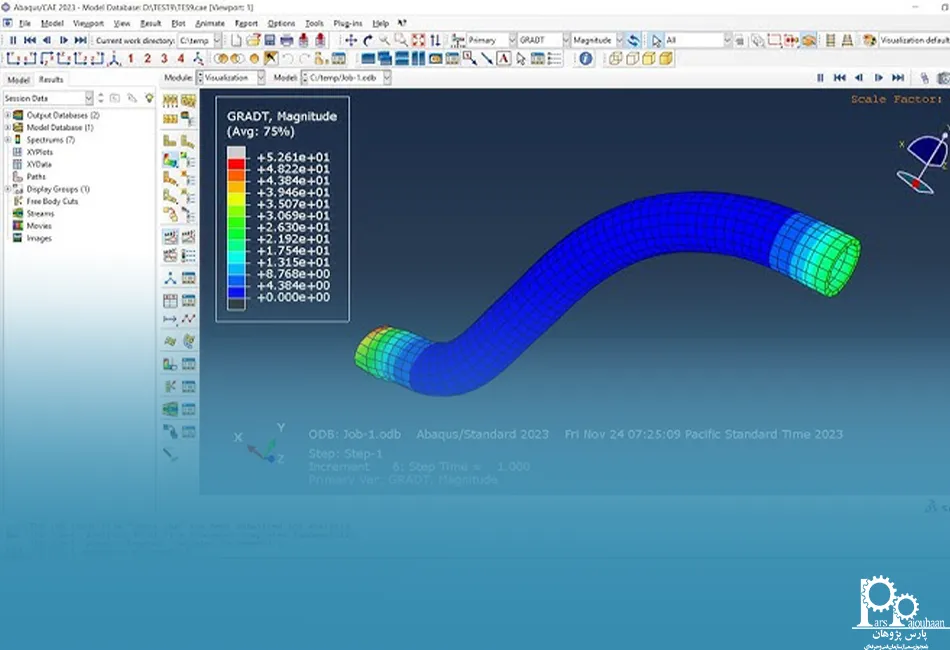Image resolution: width=950 pixels, height=650 pixels.
Task: Open the Animate menu
Action: 210,24
